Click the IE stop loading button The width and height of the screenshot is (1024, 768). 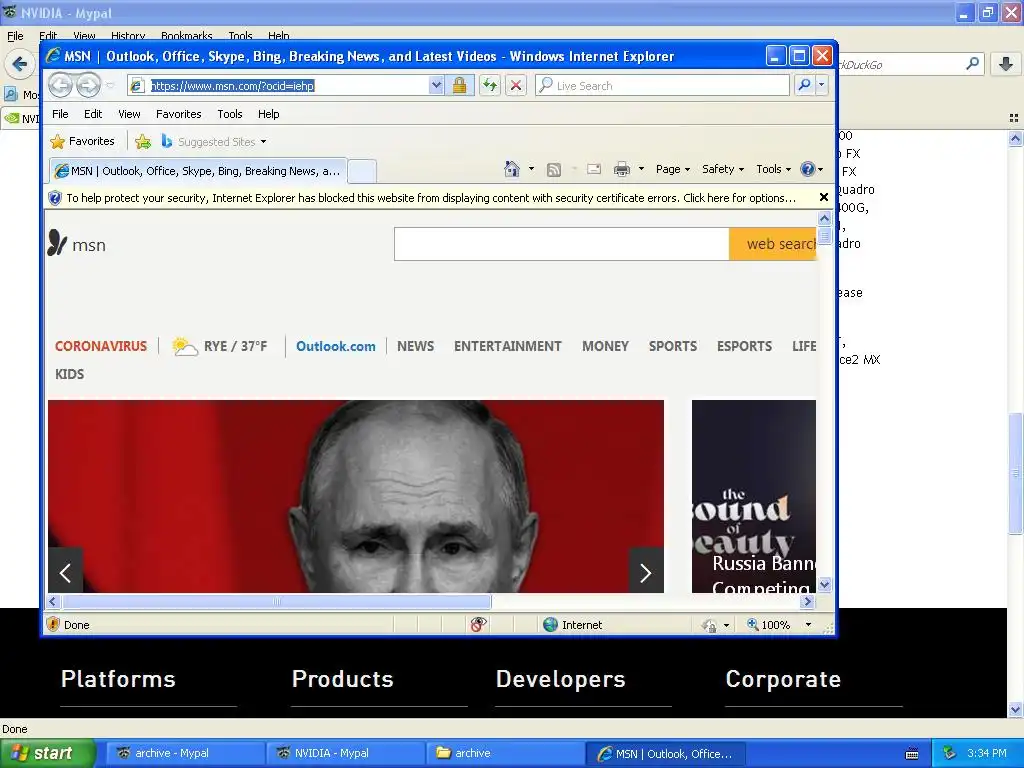[x=516, y=85]
